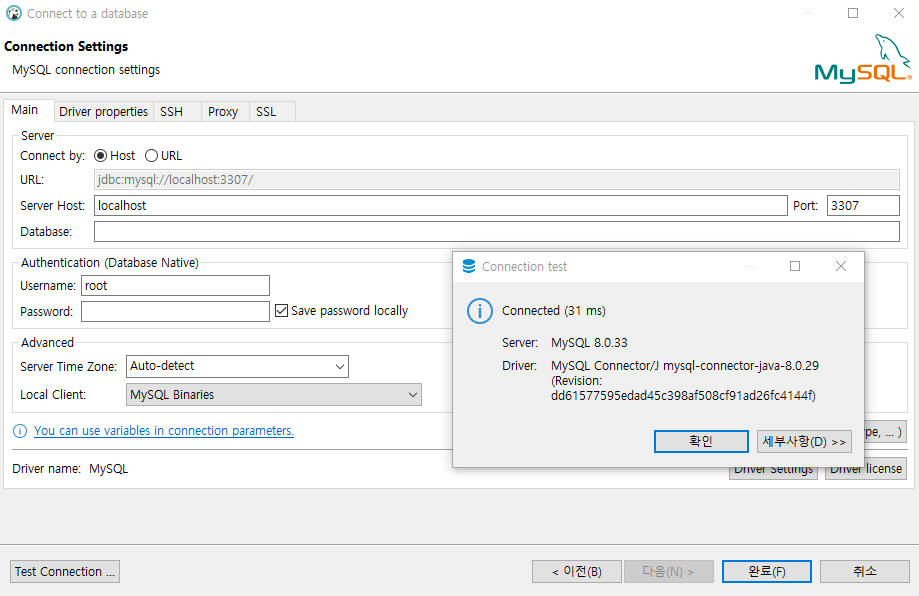
Task: Click the MySQL dolphin logo
Action: click(863, 59)
